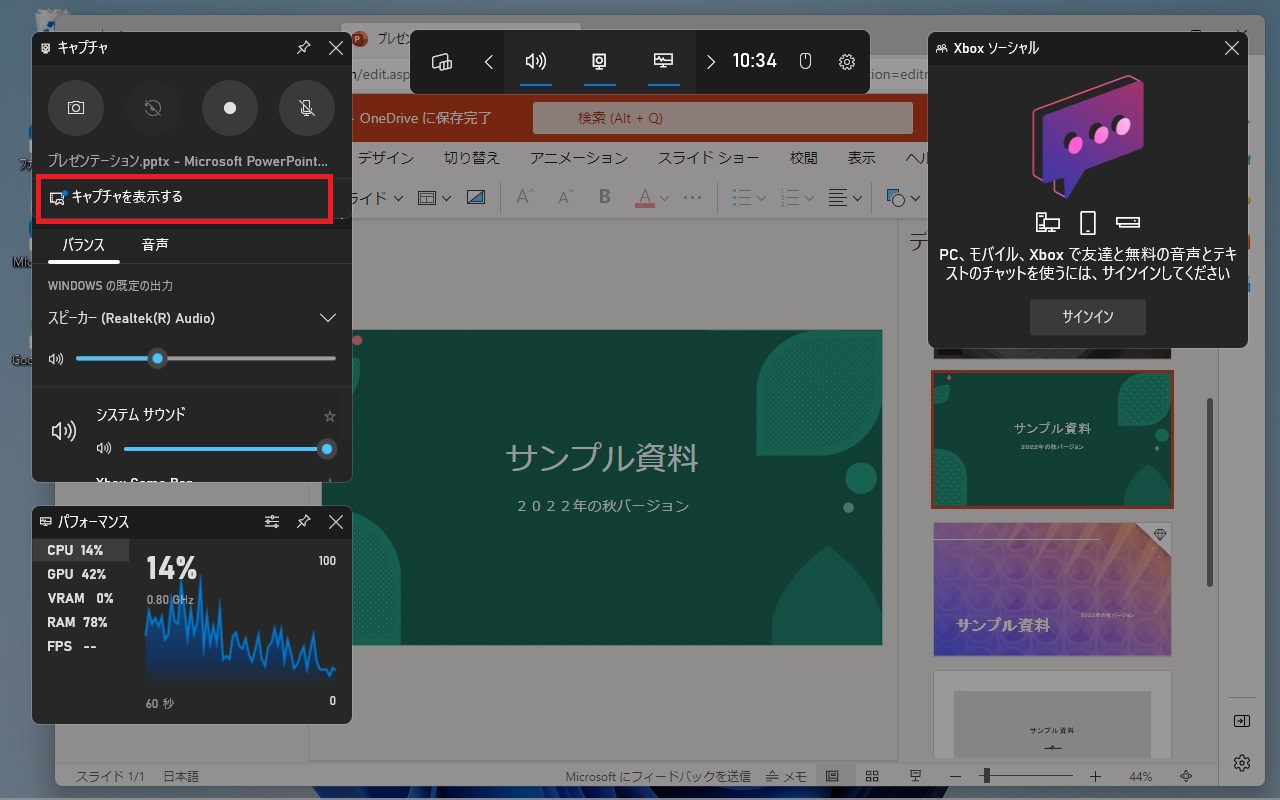Open PowerPoint side pane gear icon
The height and width of the screenshot is (800, 1280).
click(1242, 763)
